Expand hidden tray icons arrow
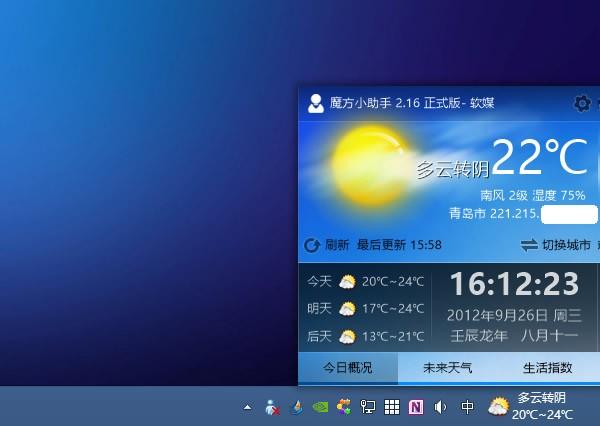 click(x=247, y=407)
